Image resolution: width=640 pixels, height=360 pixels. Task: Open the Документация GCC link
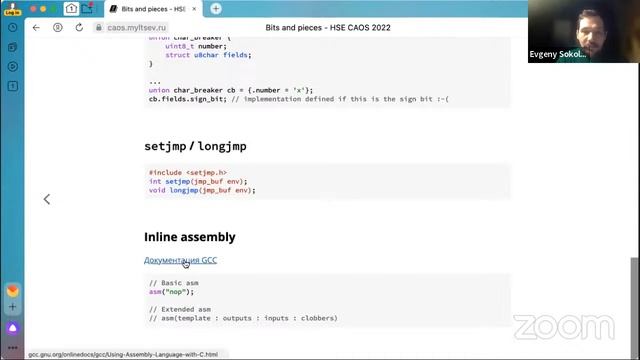coord(180,260)
